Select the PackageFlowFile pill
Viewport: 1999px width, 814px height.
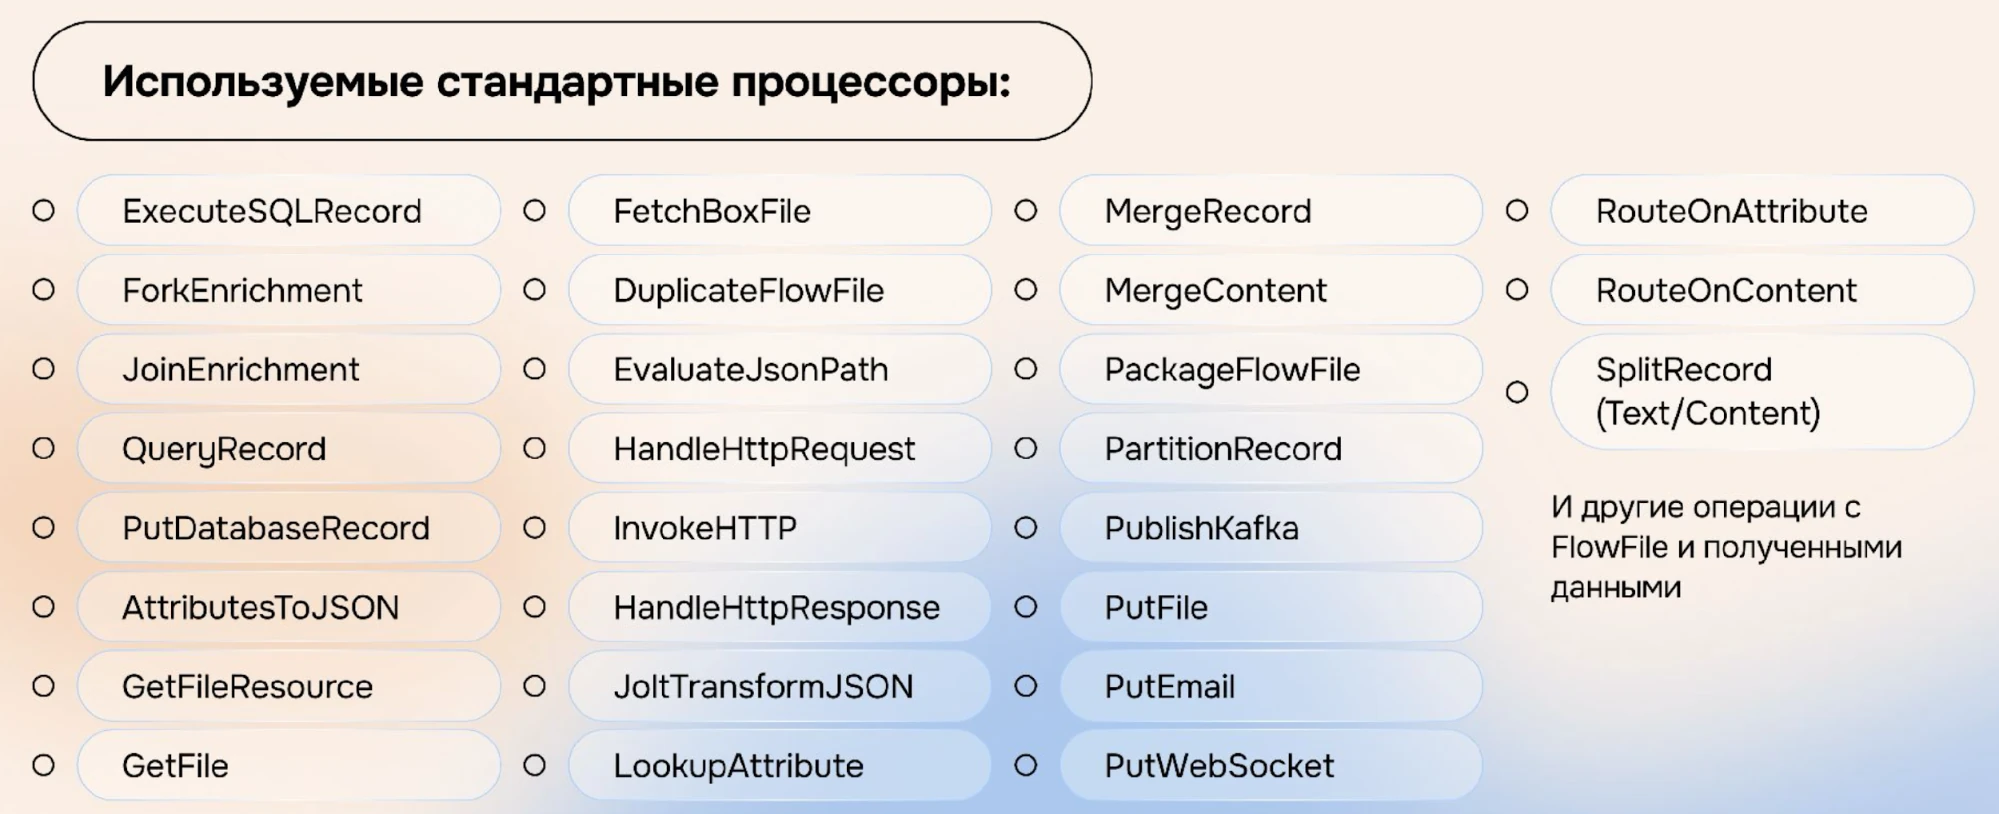[1270, 369]
